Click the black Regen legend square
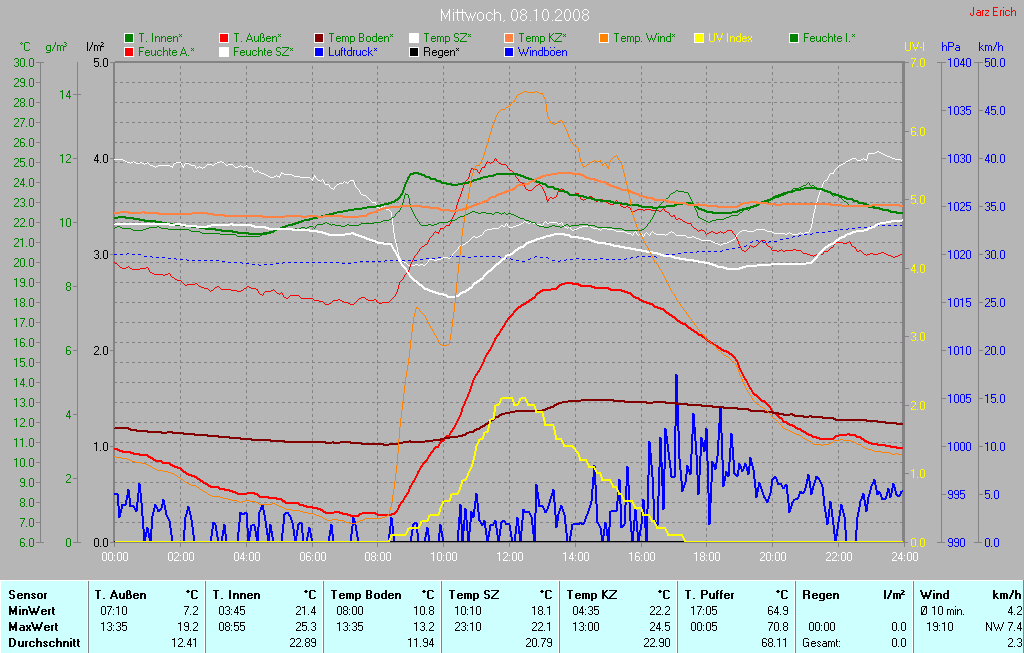Image resolution: width=1024 pixels, height=653 pixels. tap(414, 51)
